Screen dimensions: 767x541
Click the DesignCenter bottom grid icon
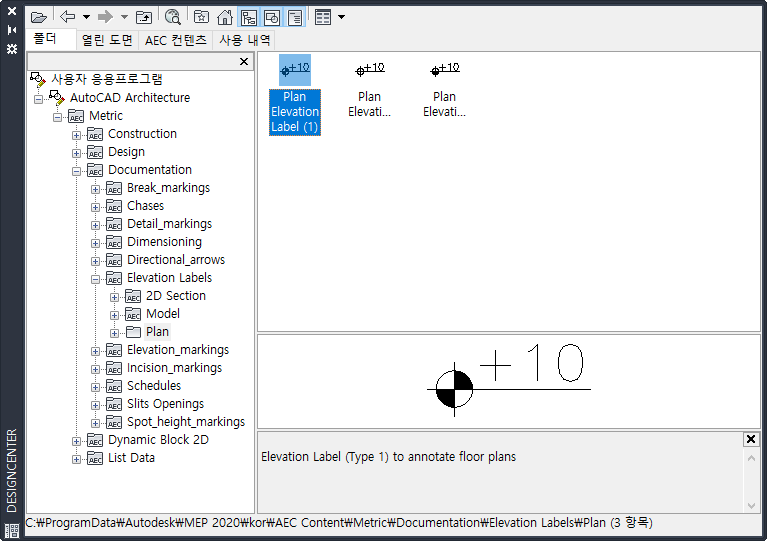coord(12,530)
